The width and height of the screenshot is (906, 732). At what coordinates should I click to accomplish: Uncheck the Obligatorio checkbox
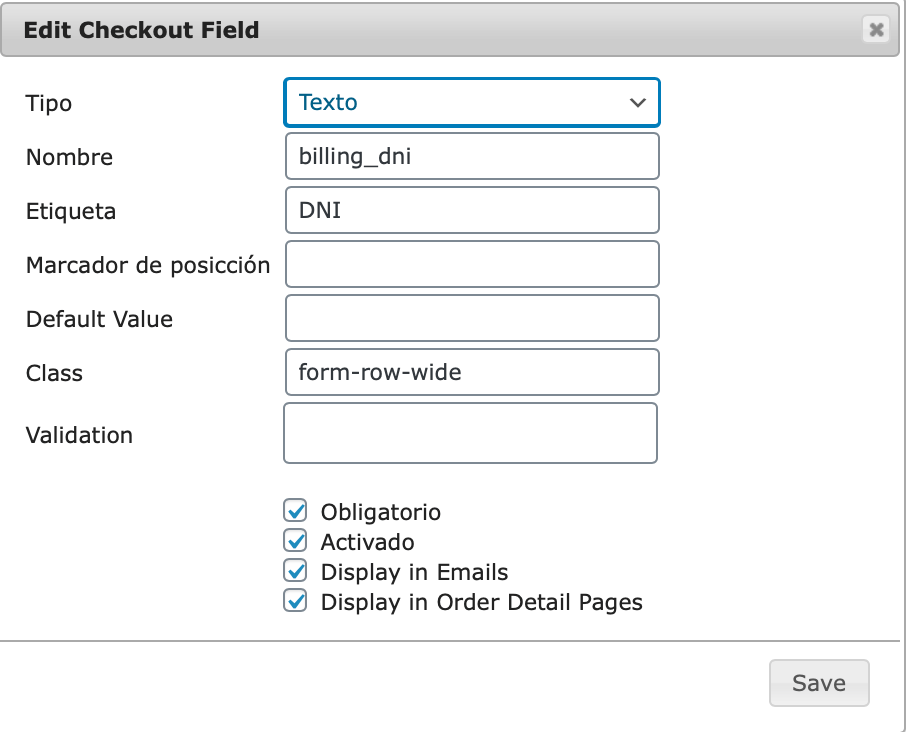pos(295,511)
